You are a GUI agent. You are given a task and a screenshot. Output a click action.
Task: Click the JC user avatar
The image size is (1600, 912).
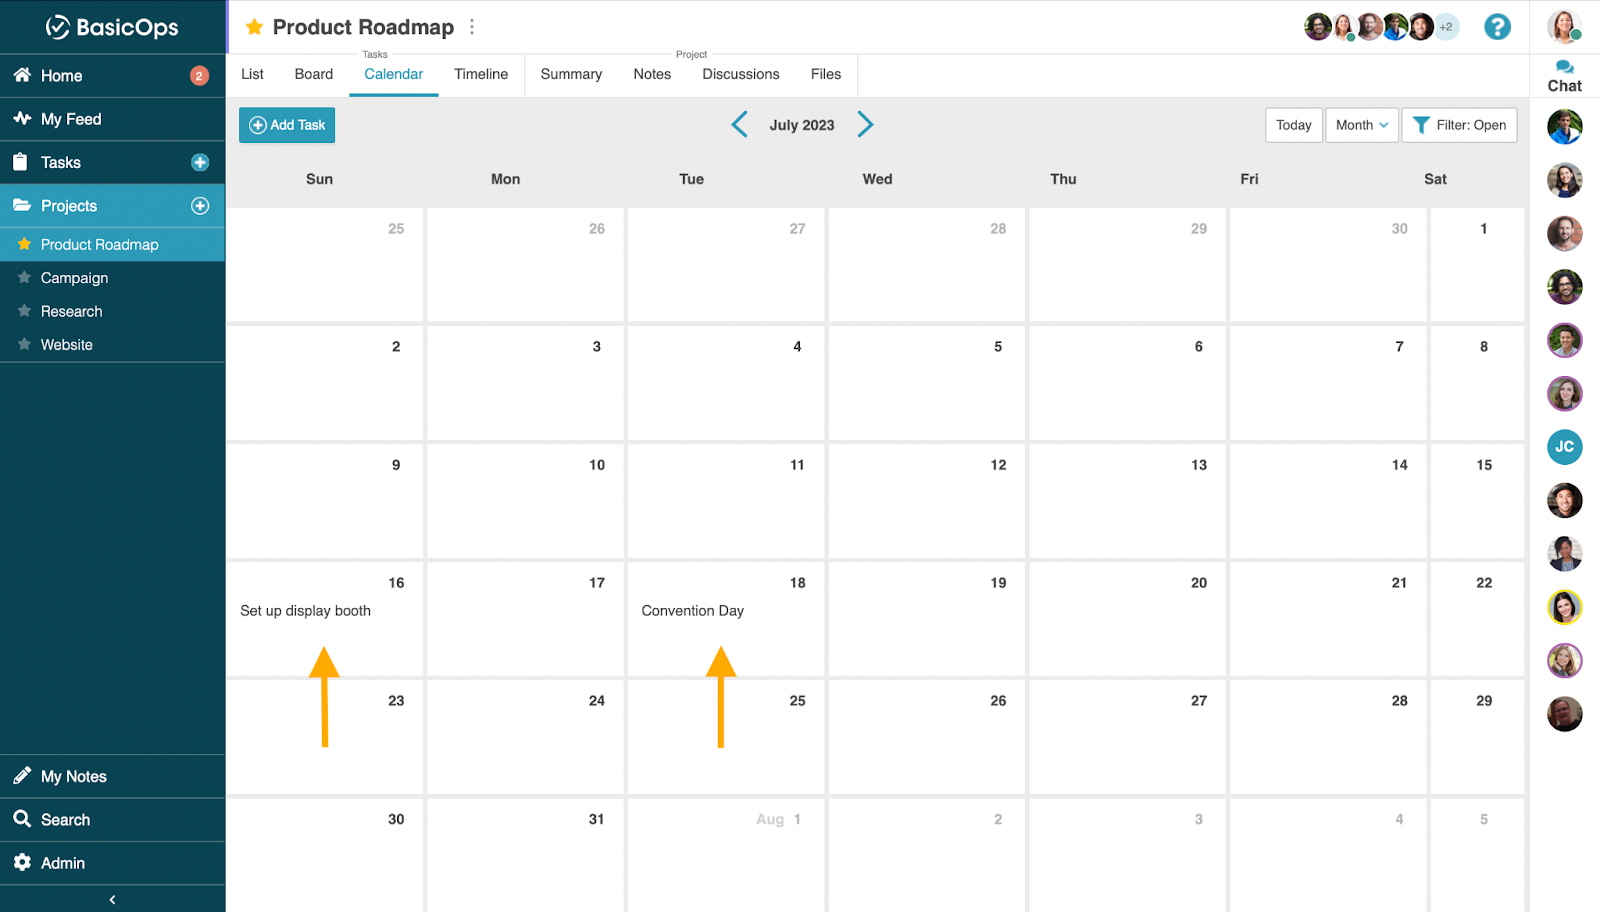[1564, 447]
